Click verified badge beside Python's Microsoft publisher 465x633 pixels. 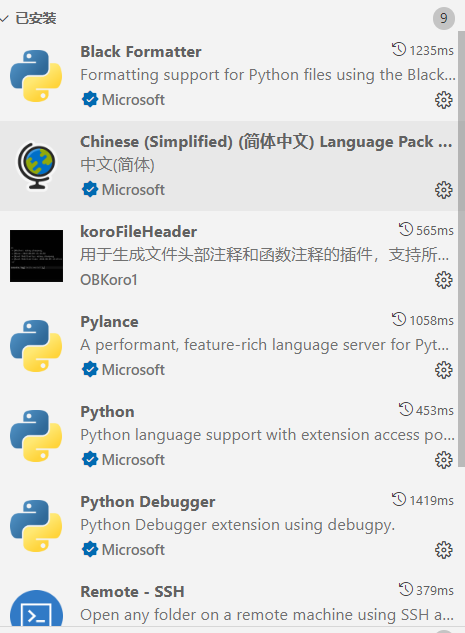coord(90,459)
